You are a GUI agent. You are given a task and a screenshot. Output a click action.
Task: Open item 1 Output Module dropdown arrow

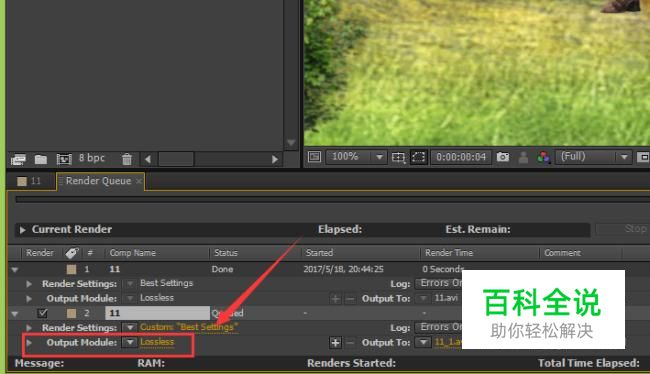pyautogui.click(x=130, y=298)
